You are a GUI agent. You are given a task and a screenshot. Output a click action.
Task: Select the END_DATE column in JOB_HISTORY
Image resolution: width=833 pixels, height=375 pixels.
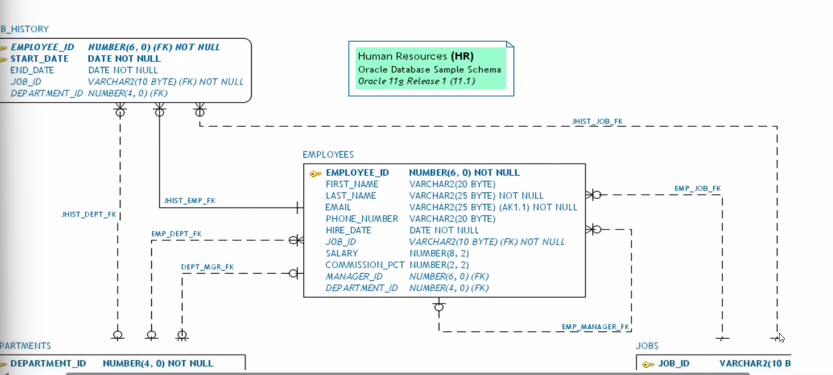coord(32,70)
